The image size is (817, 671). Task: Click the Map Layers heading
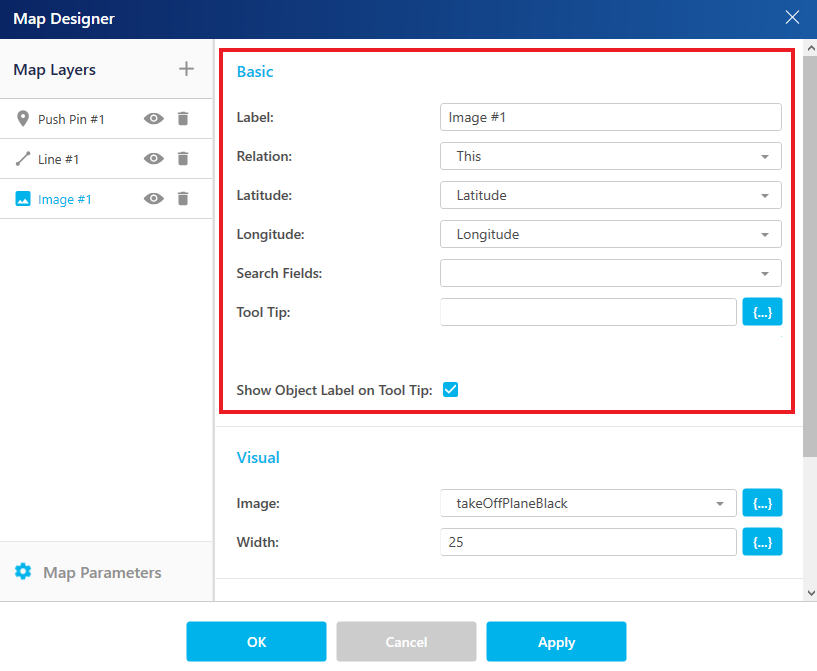tap(54, 70)
